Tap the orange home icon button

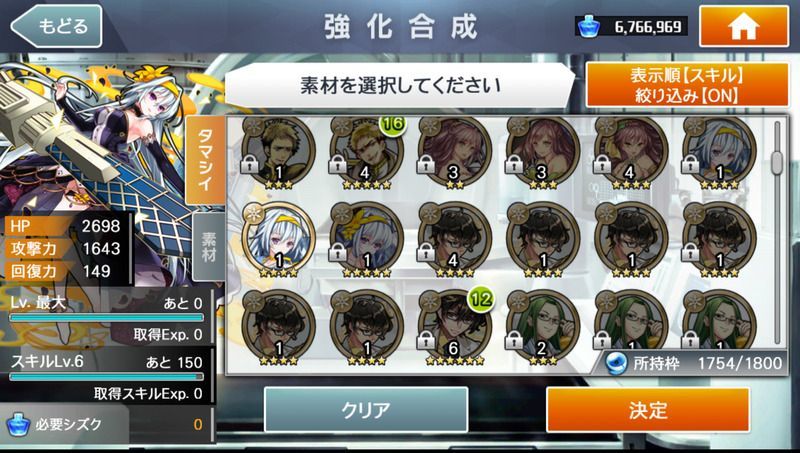pos(744,27)
